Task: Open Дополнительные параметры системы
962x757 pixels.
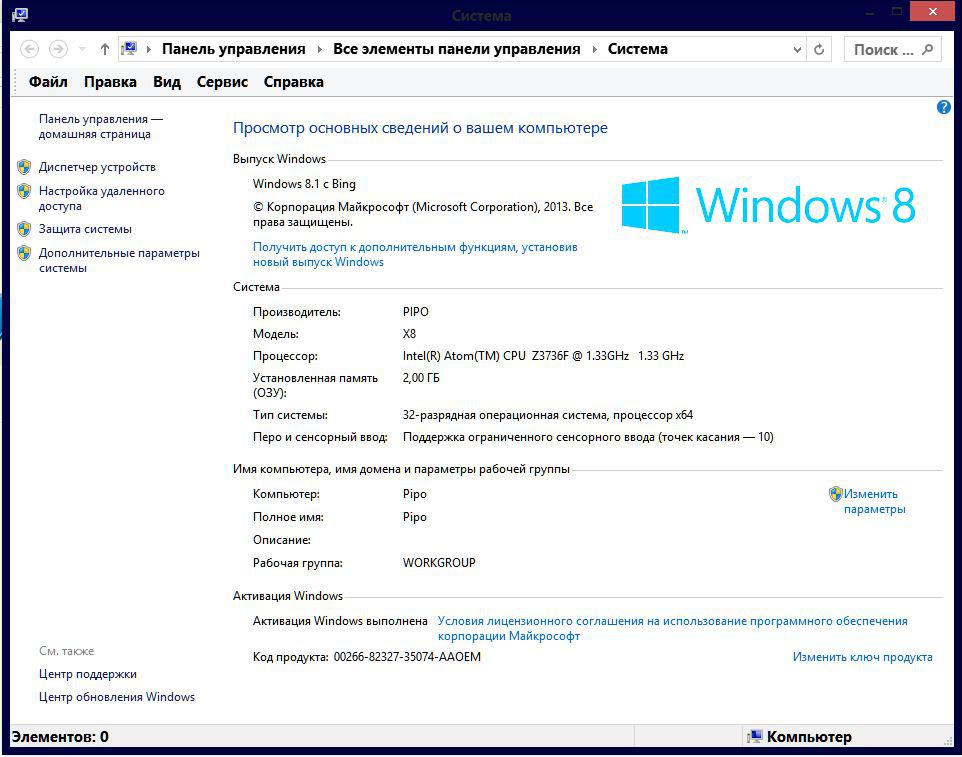Action: coord(119,260)
